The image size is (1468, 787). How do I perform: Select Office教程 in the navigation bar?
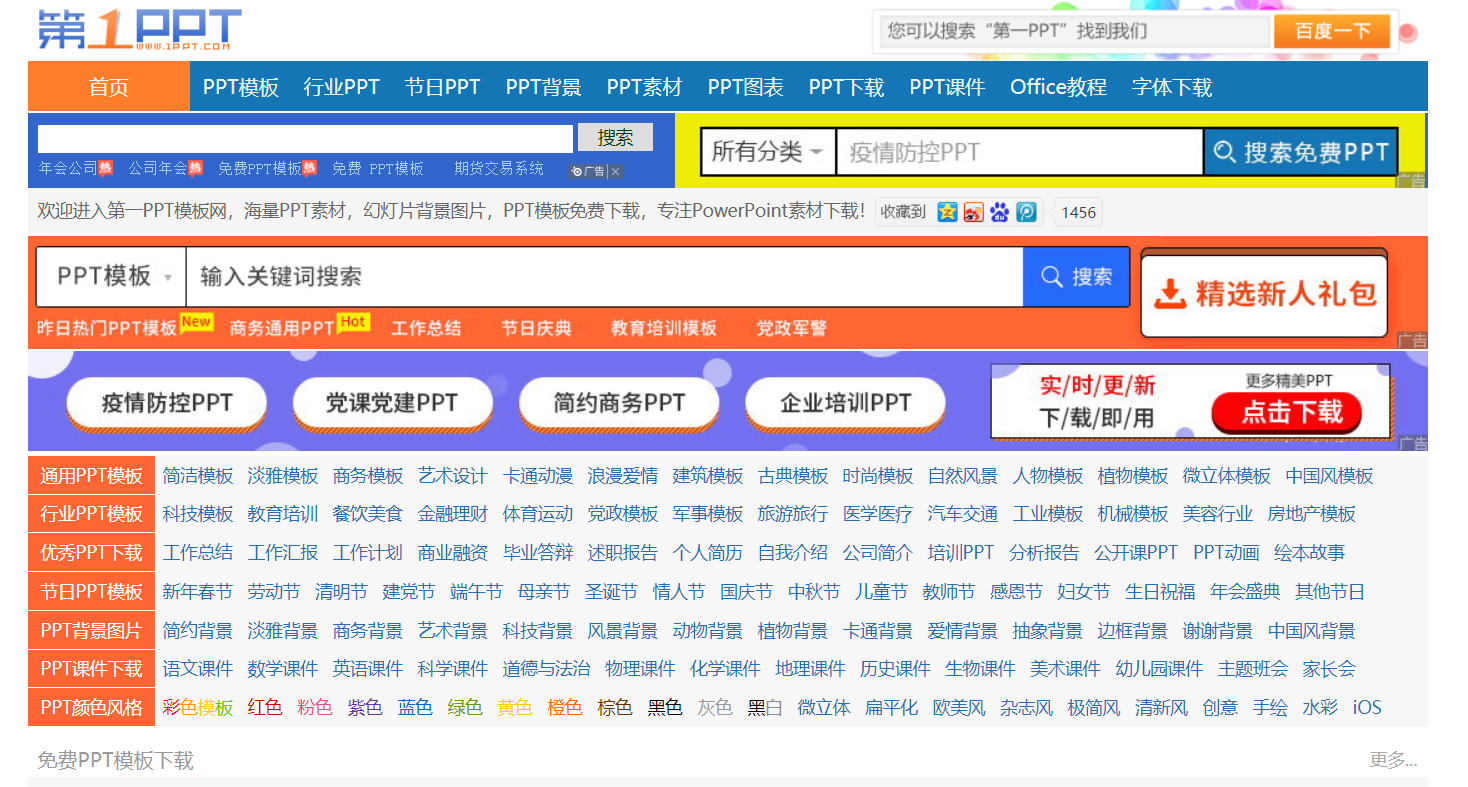click(1059, 87)
